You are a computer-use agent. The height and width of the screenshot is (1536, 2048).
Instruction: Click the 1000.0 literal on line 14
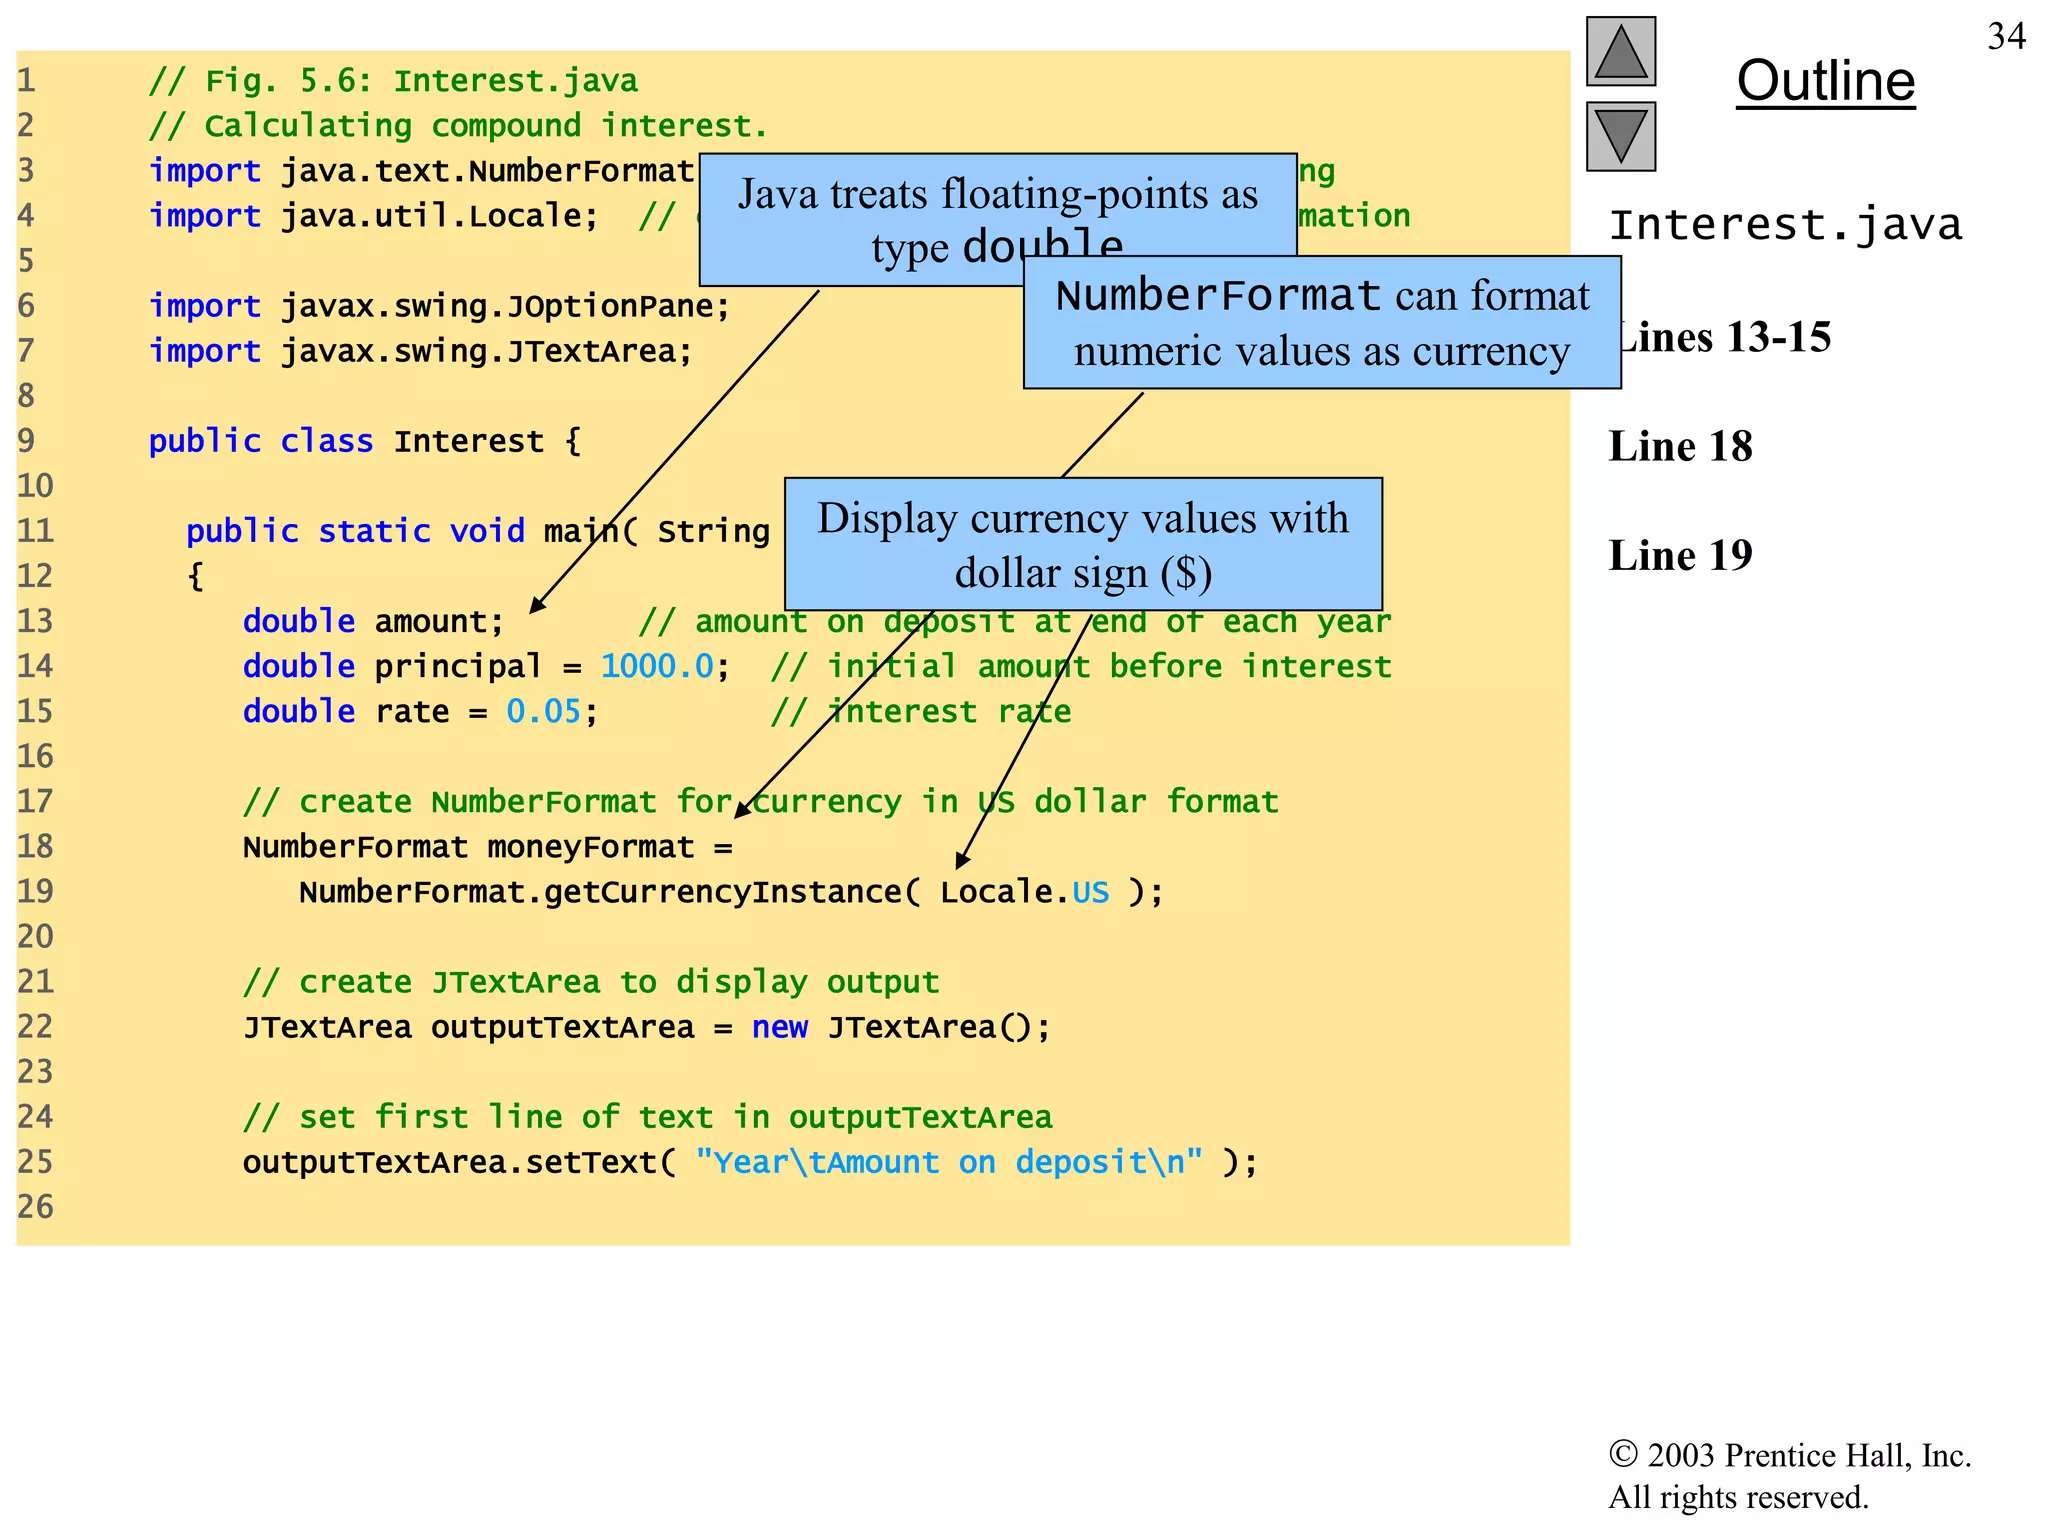(657, 666)
